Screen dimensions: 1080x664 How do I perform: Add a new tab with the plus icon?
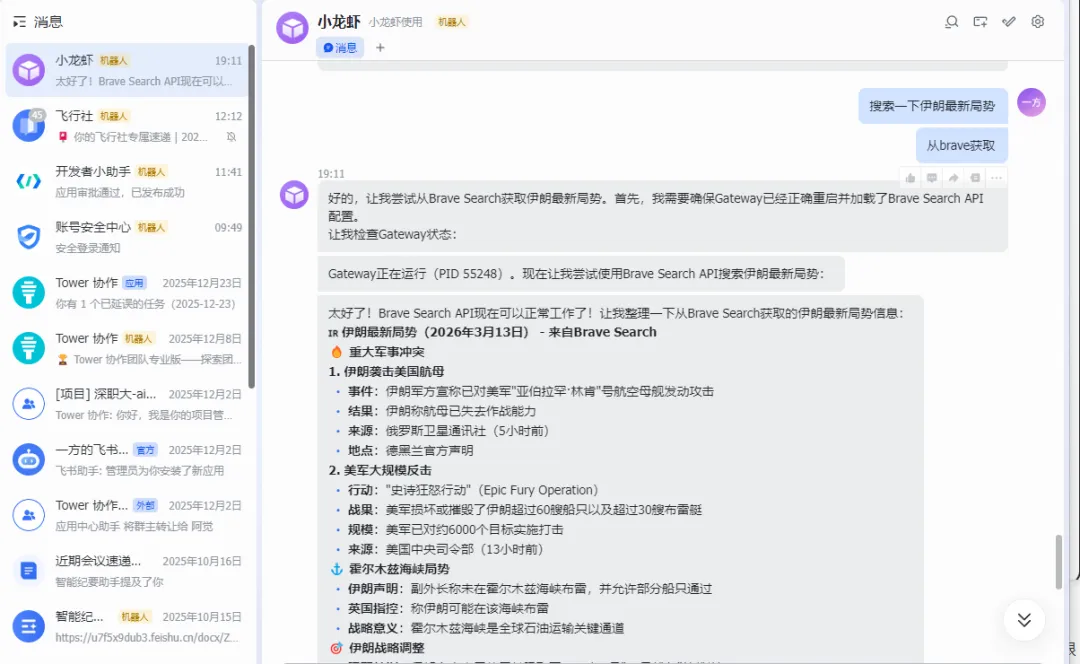380,48
